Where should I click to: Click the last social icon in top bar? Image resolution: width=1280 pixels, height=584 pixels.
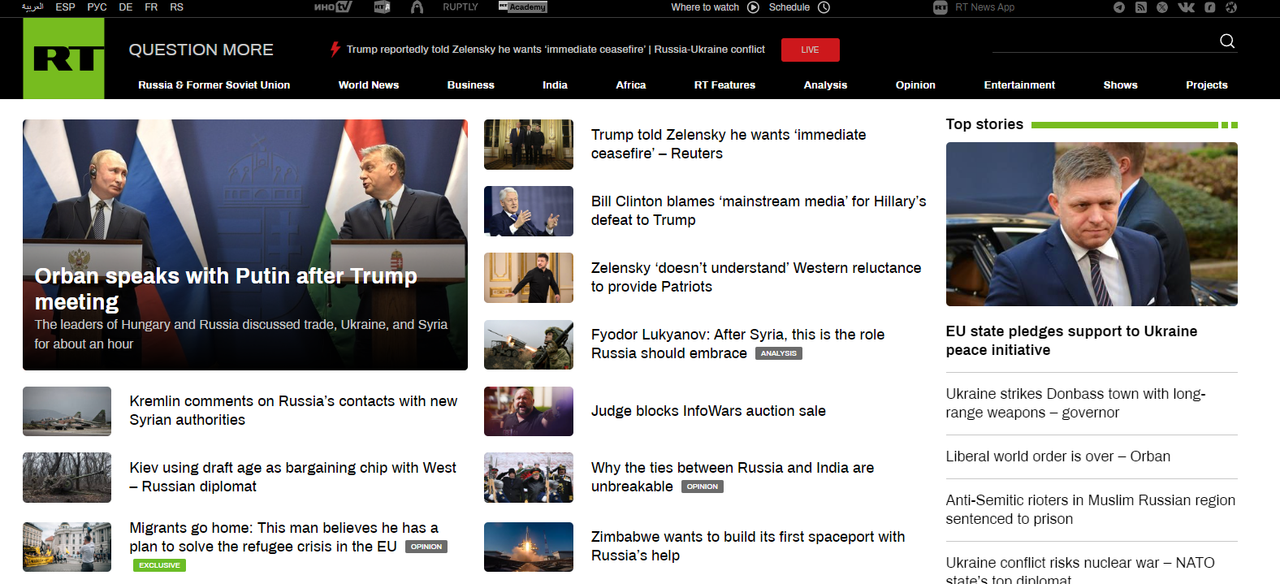tap(1232, 7)
